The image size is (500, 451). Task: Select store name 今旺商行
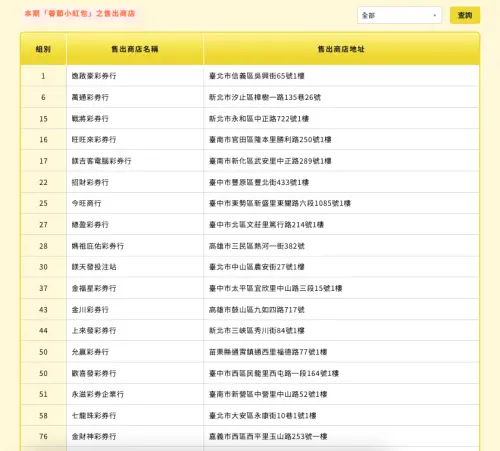click(86, 203)
